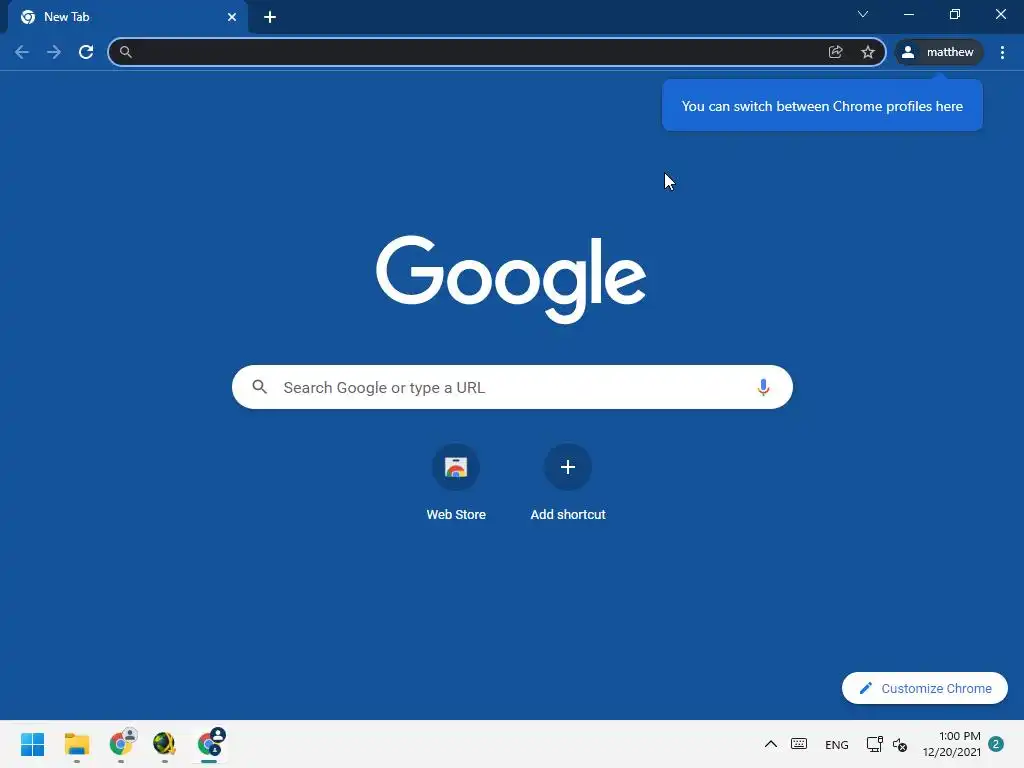Click the Chrome profiles tooltip bubble
This screenshot has height=768, width=1024.
[x=822, y=106]
